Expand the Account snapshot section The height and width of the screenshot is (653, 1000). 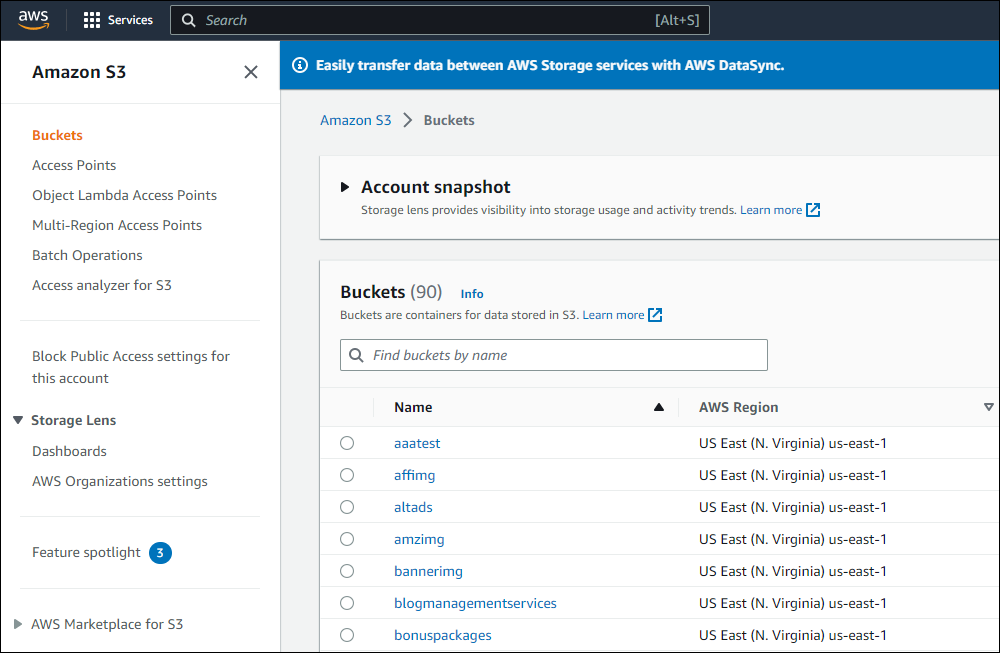click(x=345, y=187)
